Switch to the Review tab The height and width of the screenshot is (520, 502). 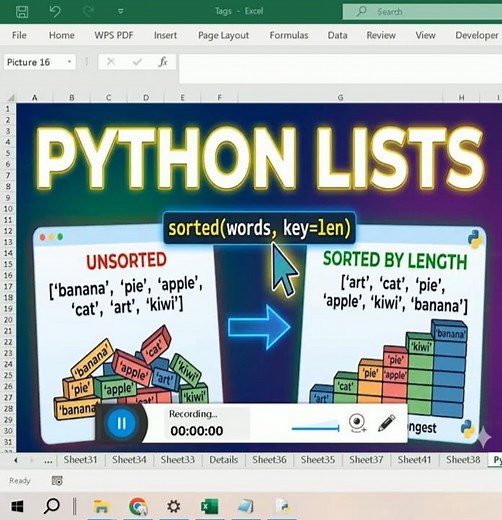click(381, 35)
